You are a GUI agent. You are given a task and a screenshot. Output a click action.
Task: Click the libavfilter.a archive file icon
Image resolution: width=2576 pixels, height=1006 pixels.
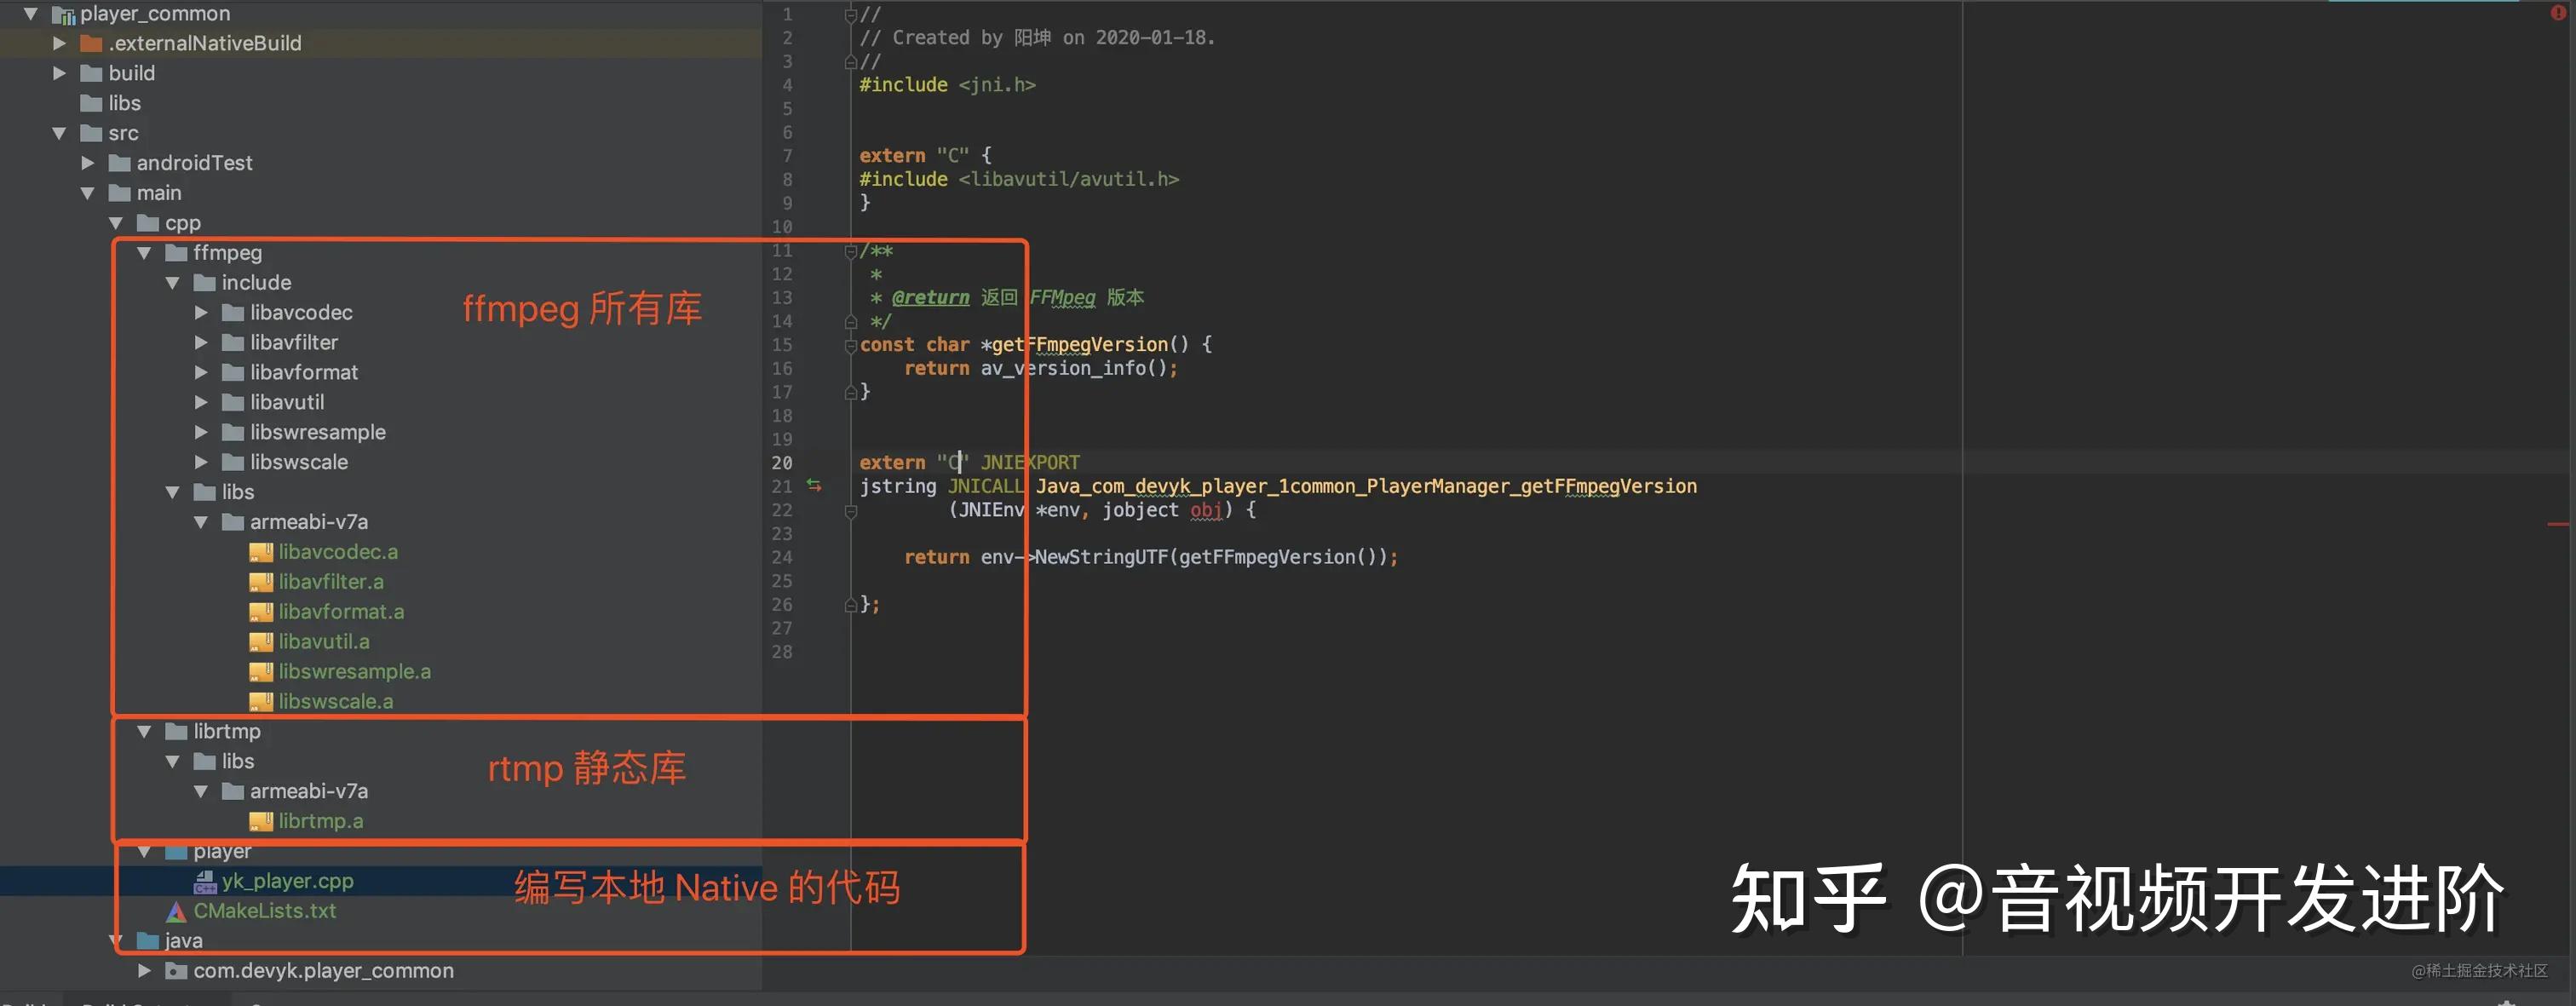(261, 582)
